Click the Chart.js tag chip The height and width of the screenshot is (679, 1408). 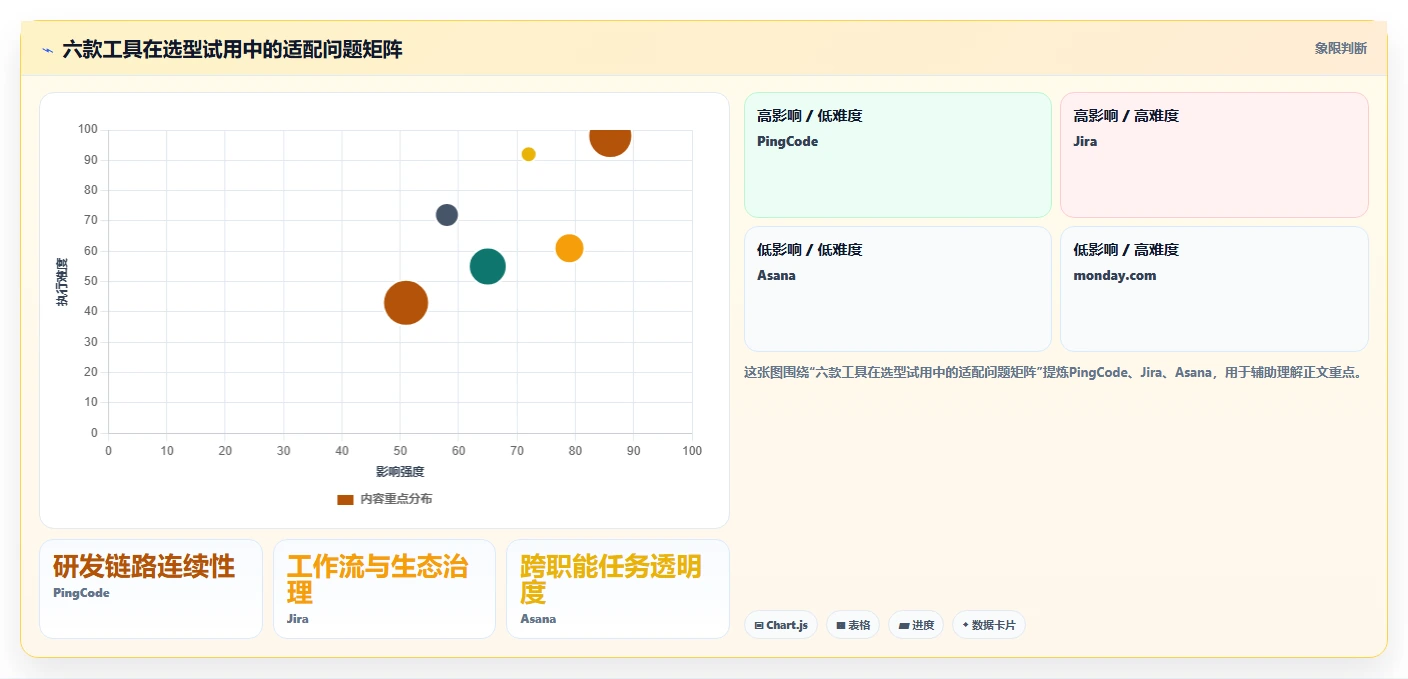[781, 625]
